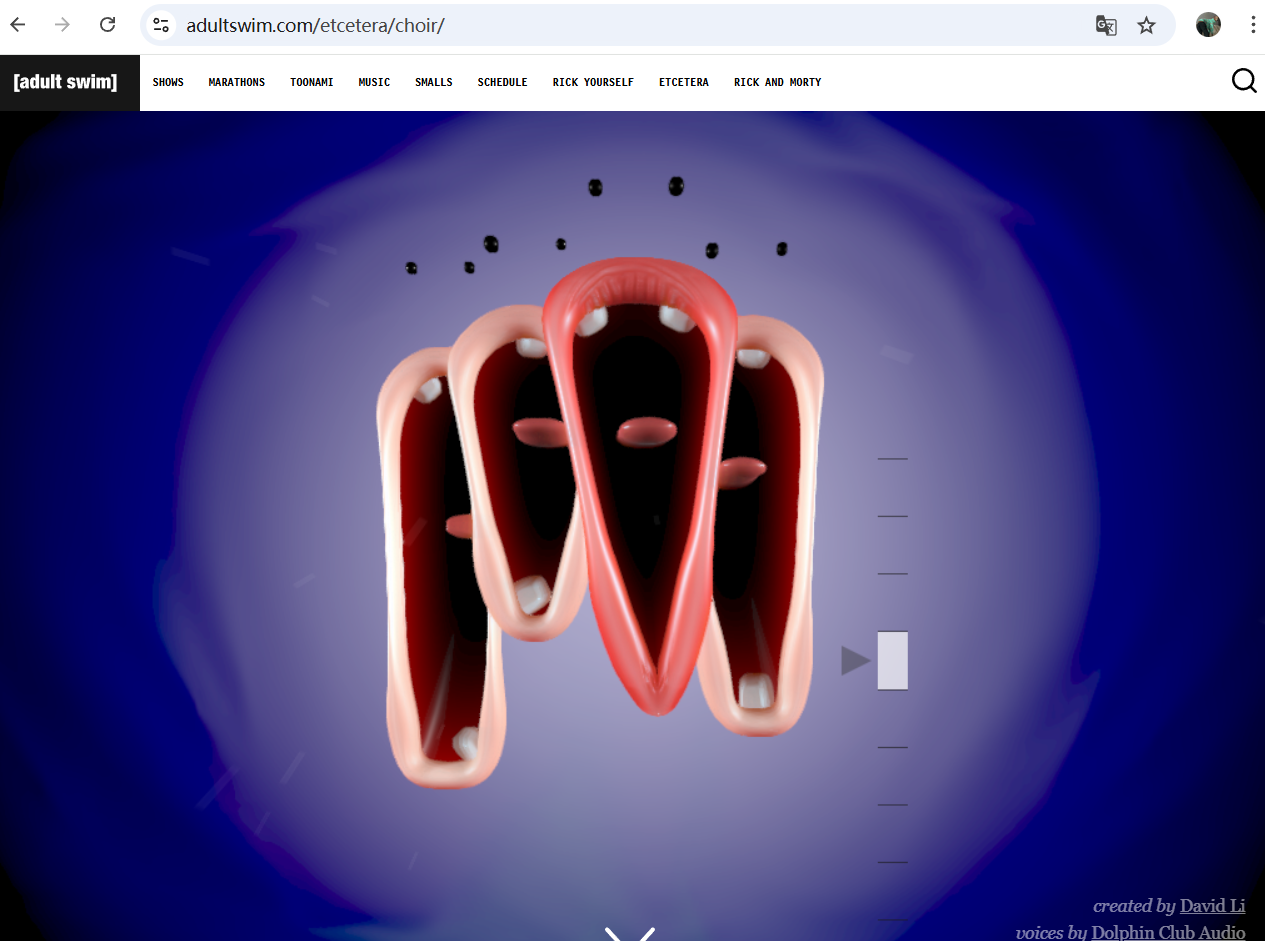
Task: Click the translate page icon
Action: click(x=1106, y=26)
